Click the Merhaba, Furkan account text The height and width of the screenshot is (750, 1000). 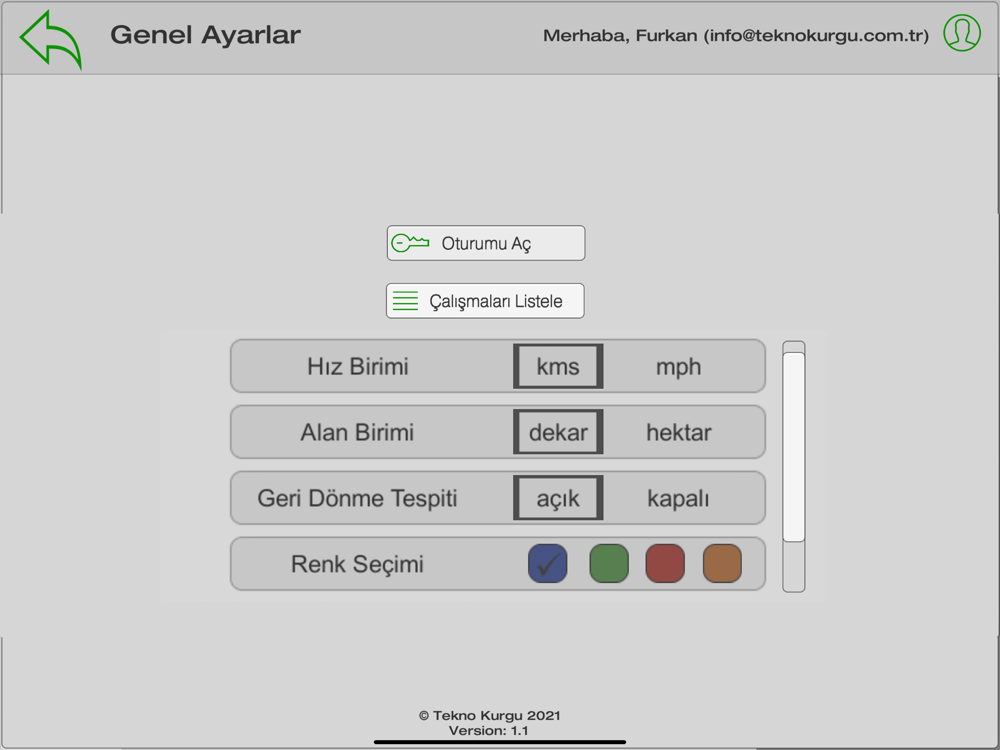pos(735,36)
